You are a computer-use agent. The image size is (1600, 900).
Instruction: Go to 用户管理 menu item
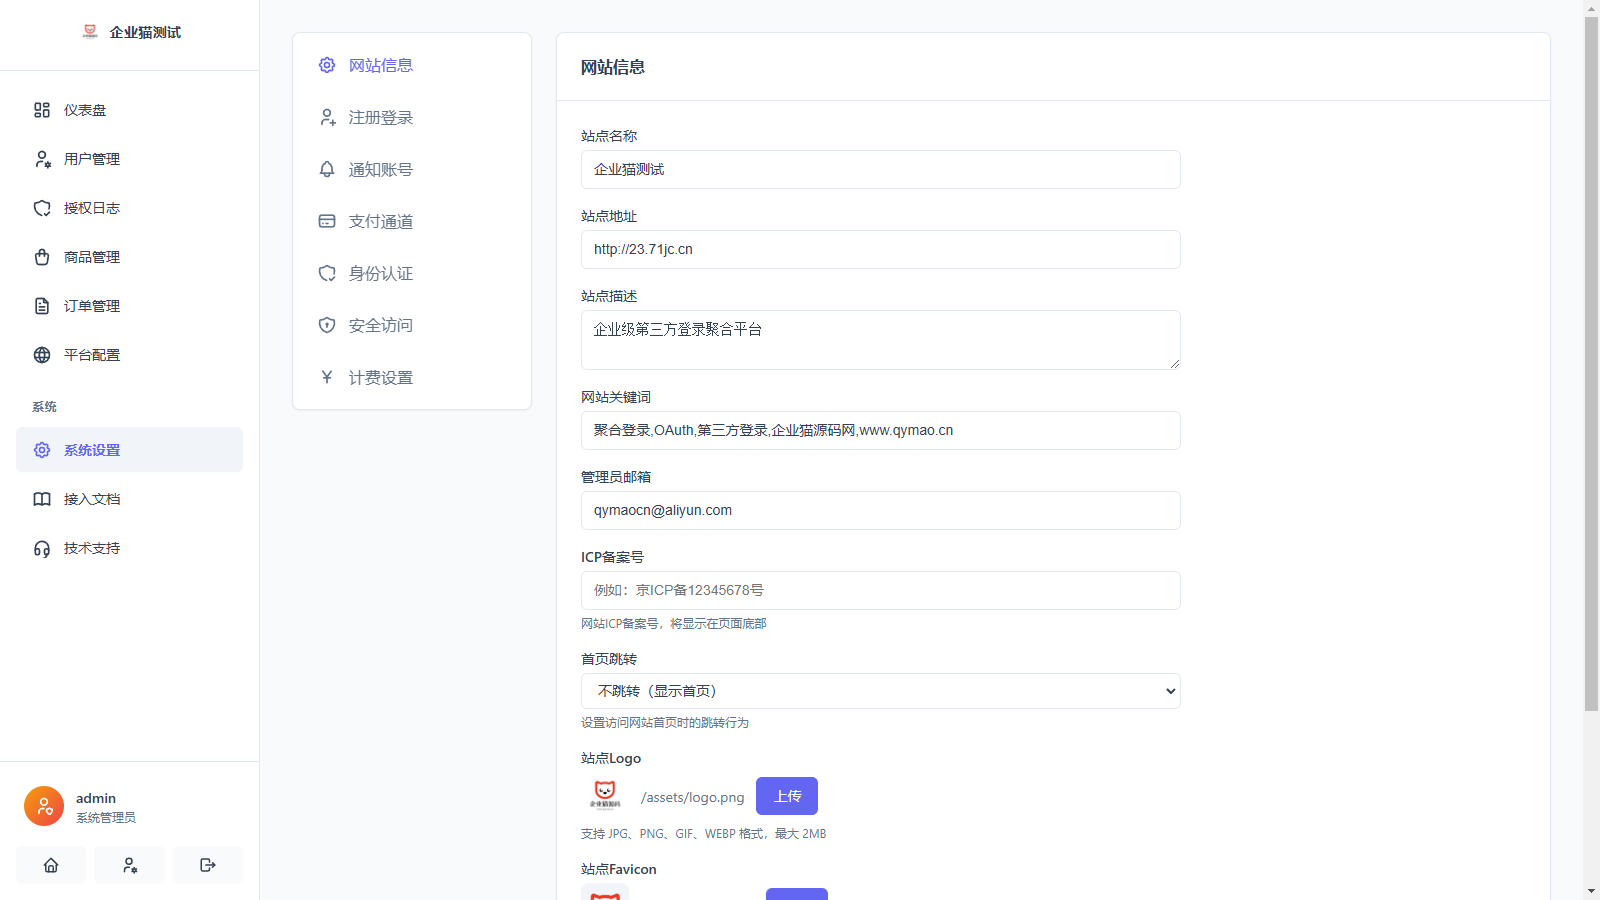pyautogui.click(x=92, y=159)
